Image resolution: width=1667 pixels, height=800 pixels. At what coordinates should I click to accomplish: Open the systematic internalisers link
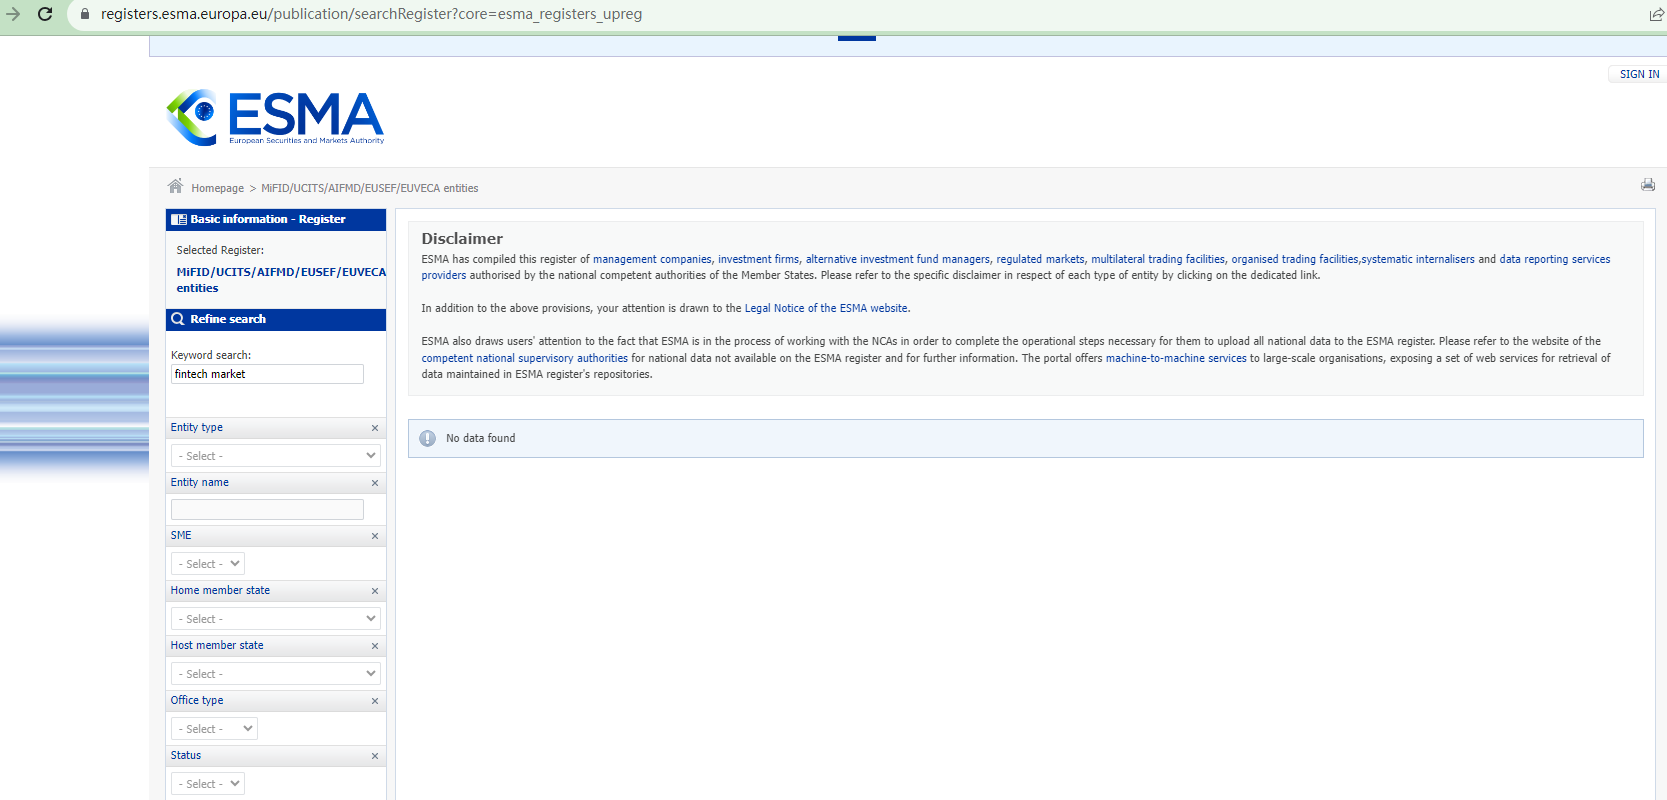pos(1418,259)
